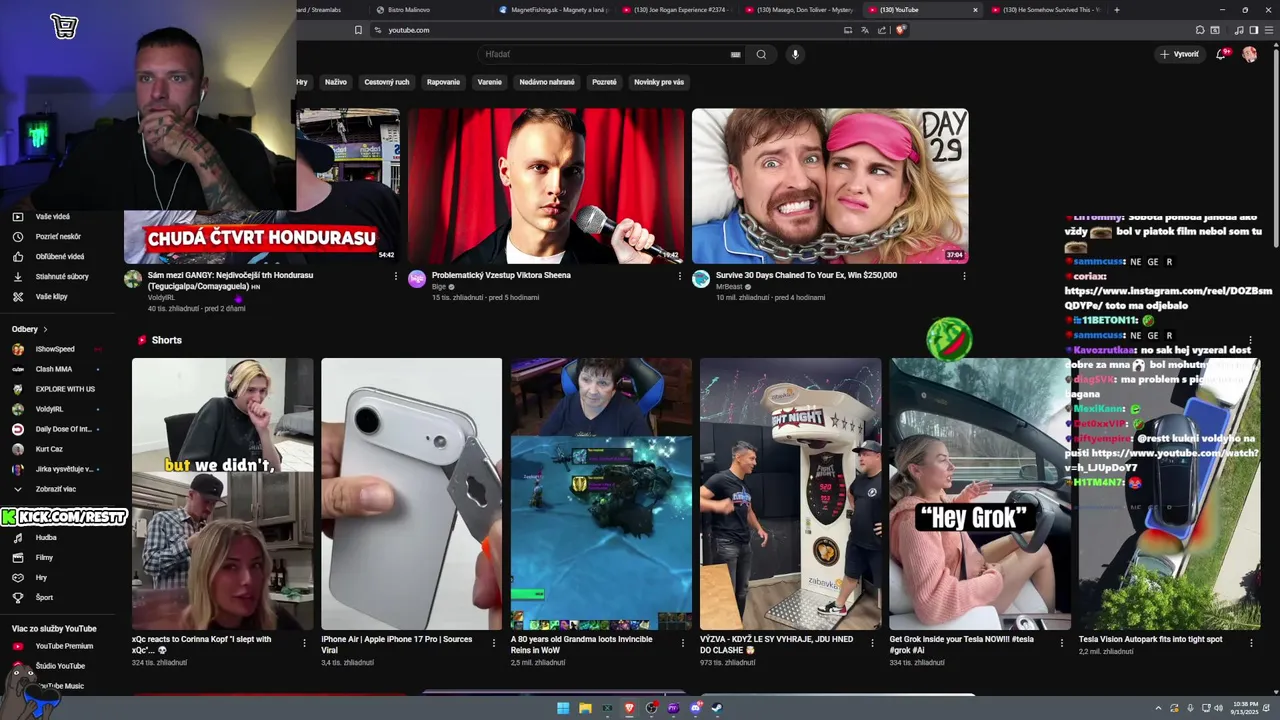Select the Cestovný ruch filter chip
Screen dimensions: 1280x720
click(x=387, y=82)
